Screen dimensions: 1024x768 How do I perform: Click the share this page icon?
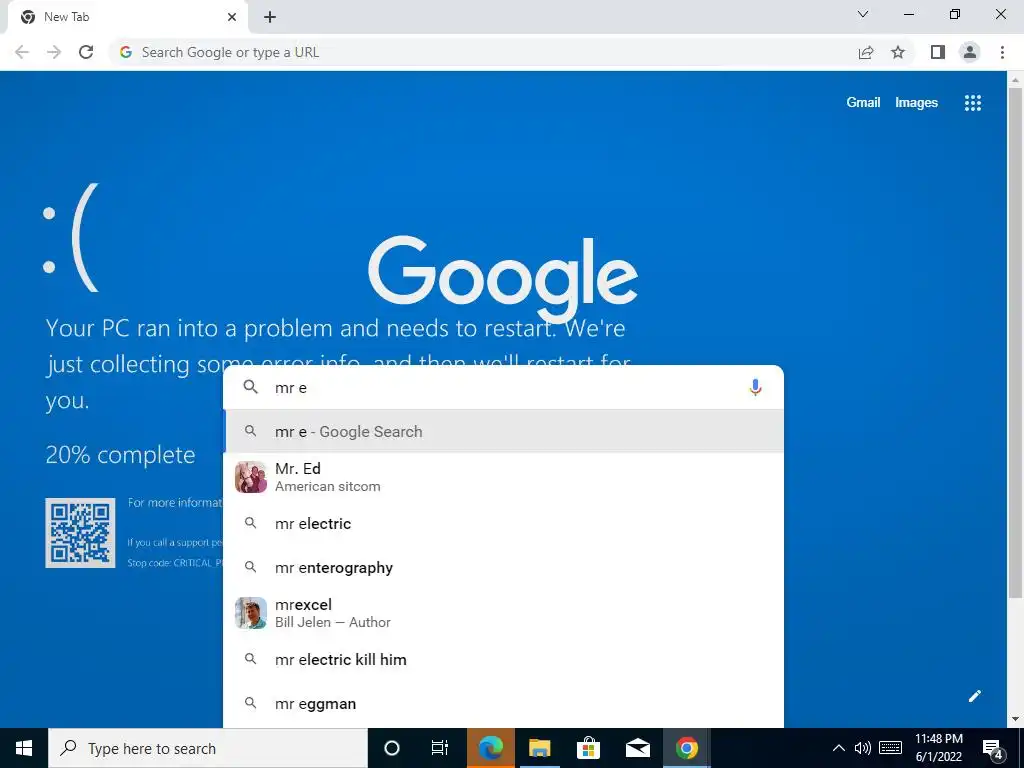click(866, 52)
